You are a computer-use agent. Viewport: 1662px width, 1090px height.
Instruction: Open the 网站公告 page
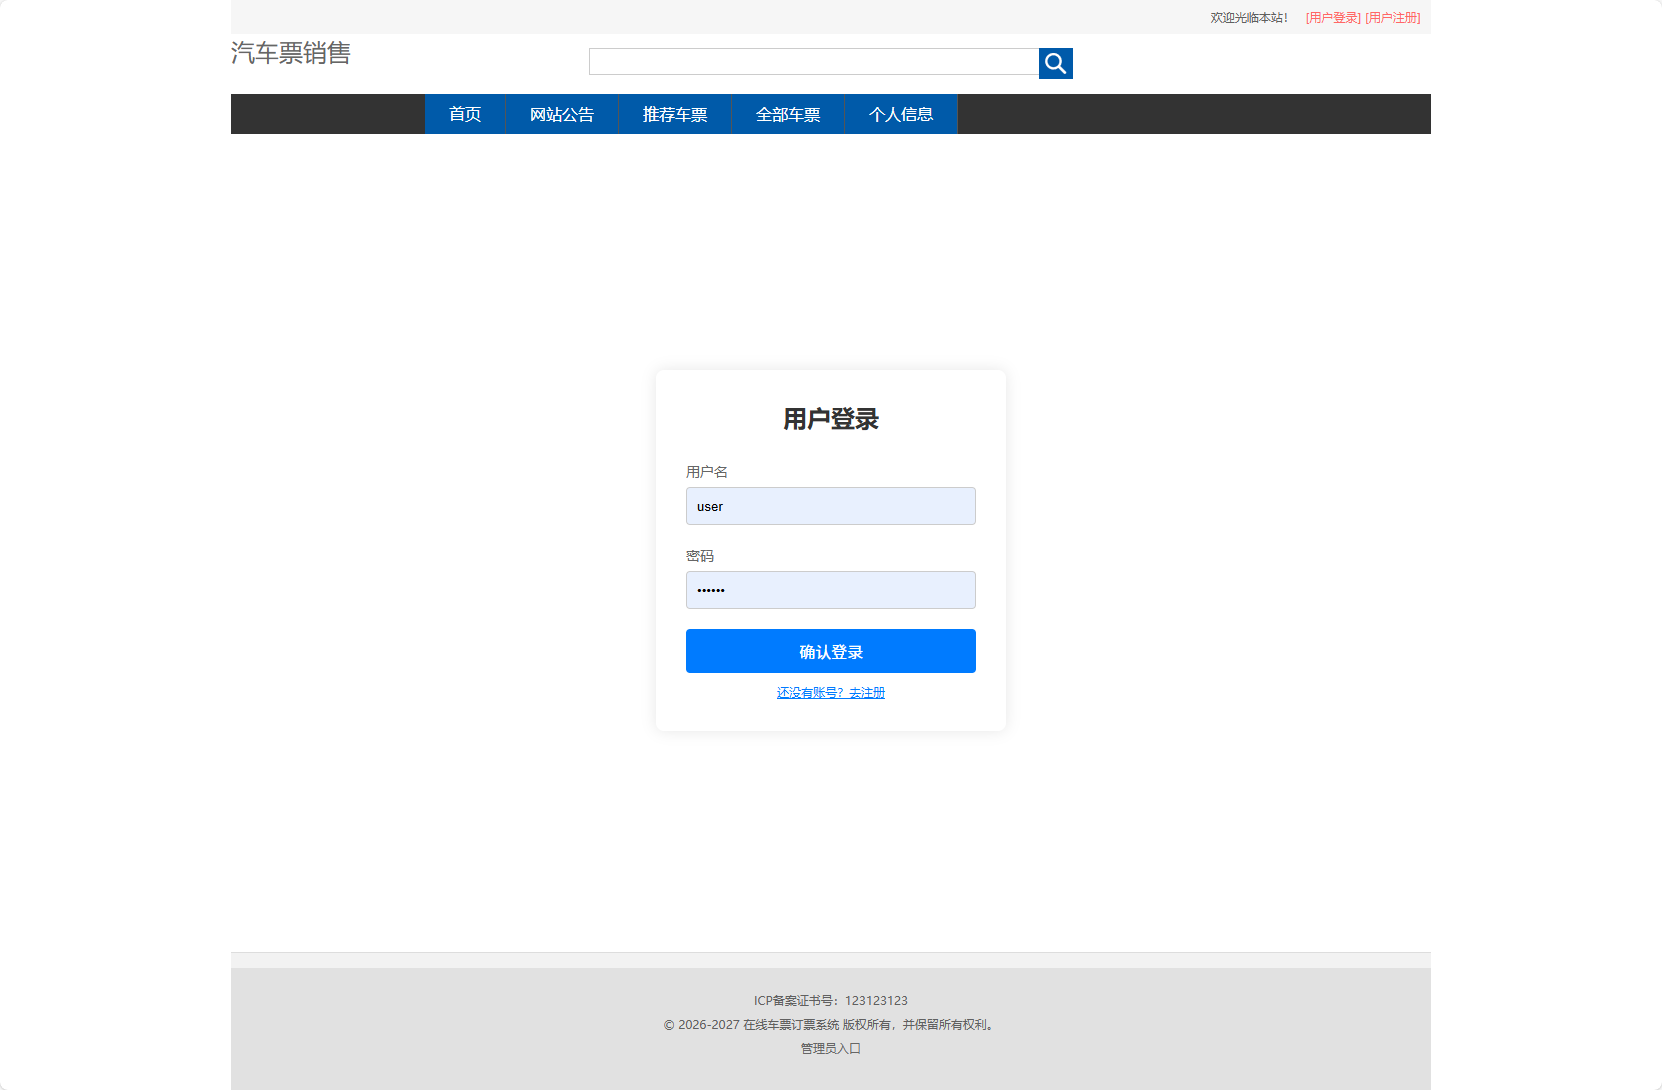click(x=561, y=114)
